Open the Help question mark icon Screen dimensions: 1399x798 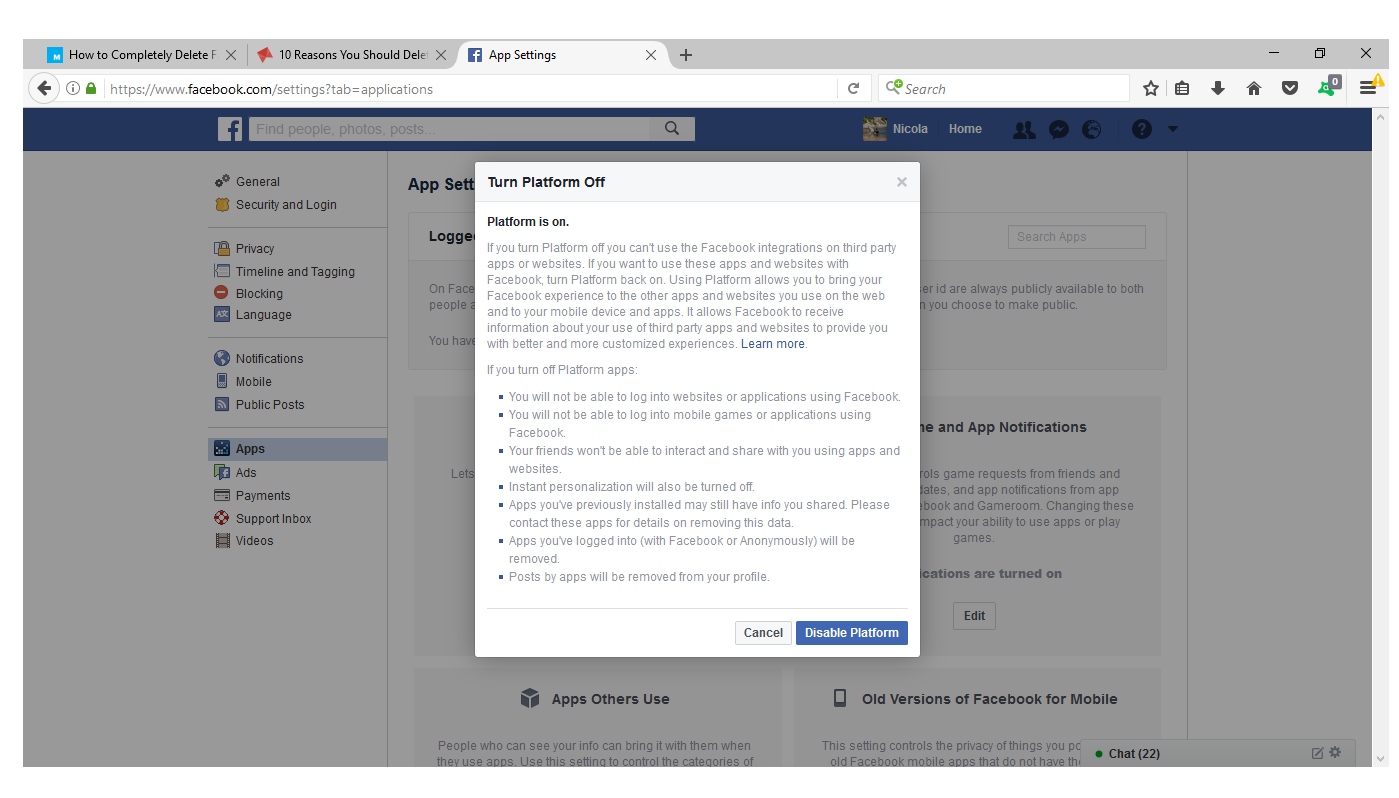pos(1142,129)
